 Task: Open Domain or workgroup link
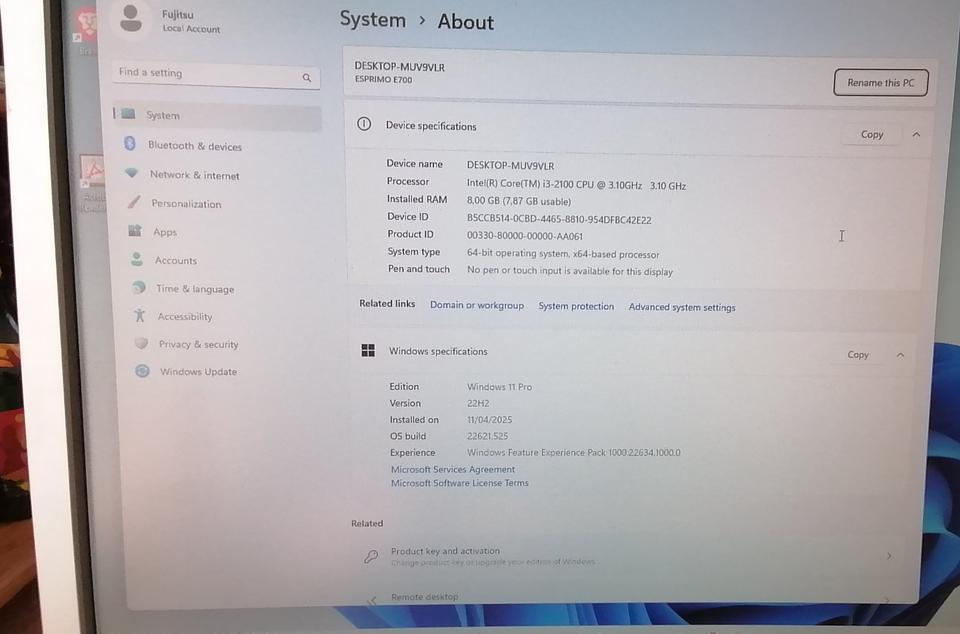(x=477, y=305)
